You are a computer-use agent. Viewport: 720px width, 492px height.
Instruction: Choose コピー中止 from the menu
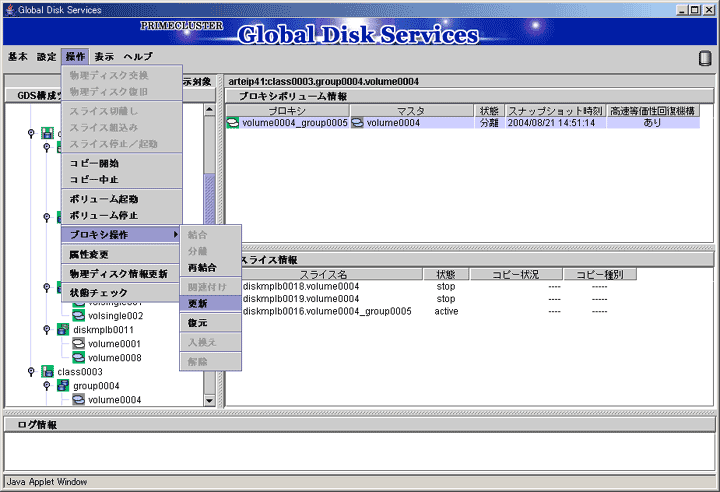pyautogui.click(x=122, y=180)
